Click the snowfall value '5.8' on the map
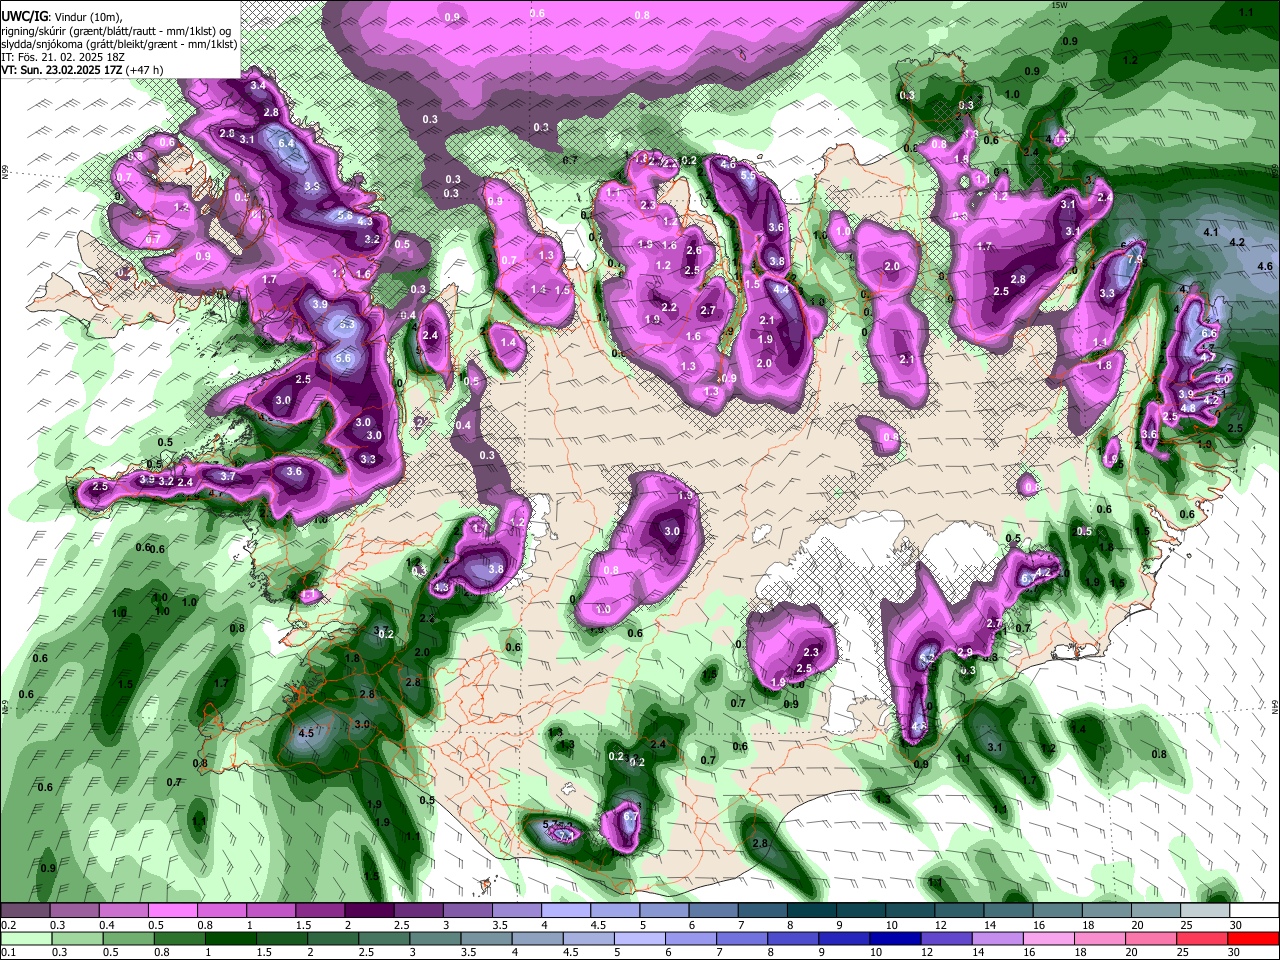The height and width of the screenshot is (960, 1280). (345, 215)
